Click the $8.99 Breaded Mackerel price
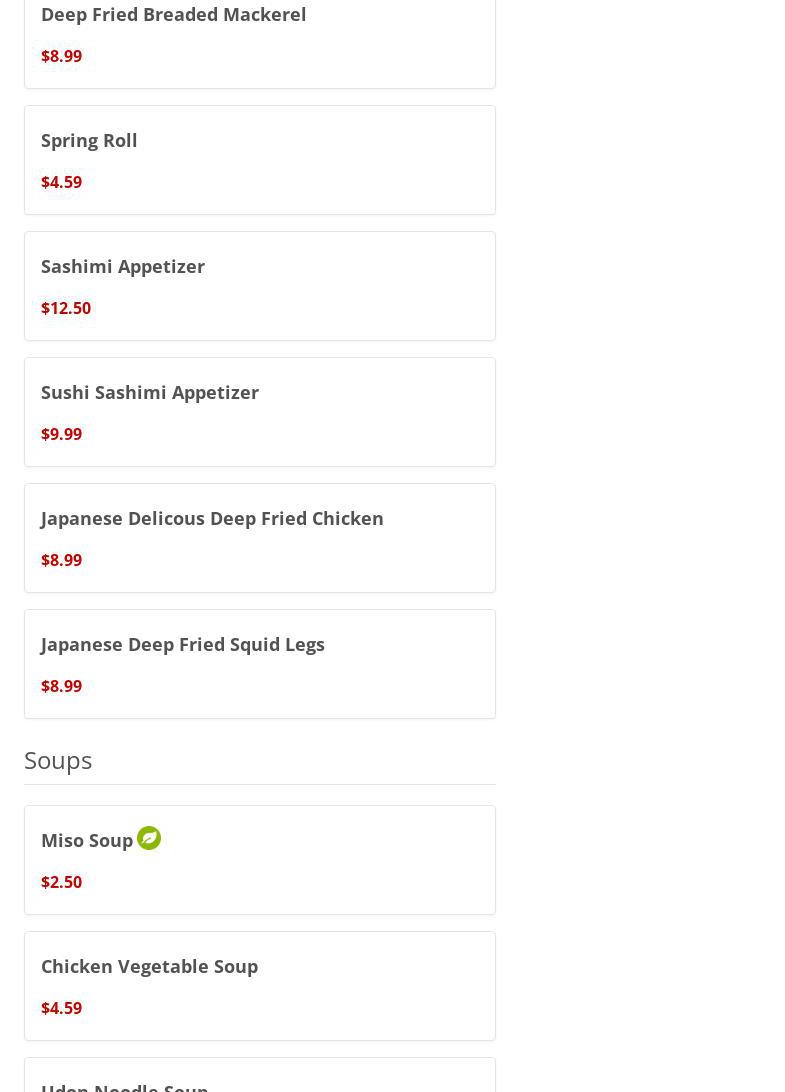785x1092 pixels. [x=62, y=56]
